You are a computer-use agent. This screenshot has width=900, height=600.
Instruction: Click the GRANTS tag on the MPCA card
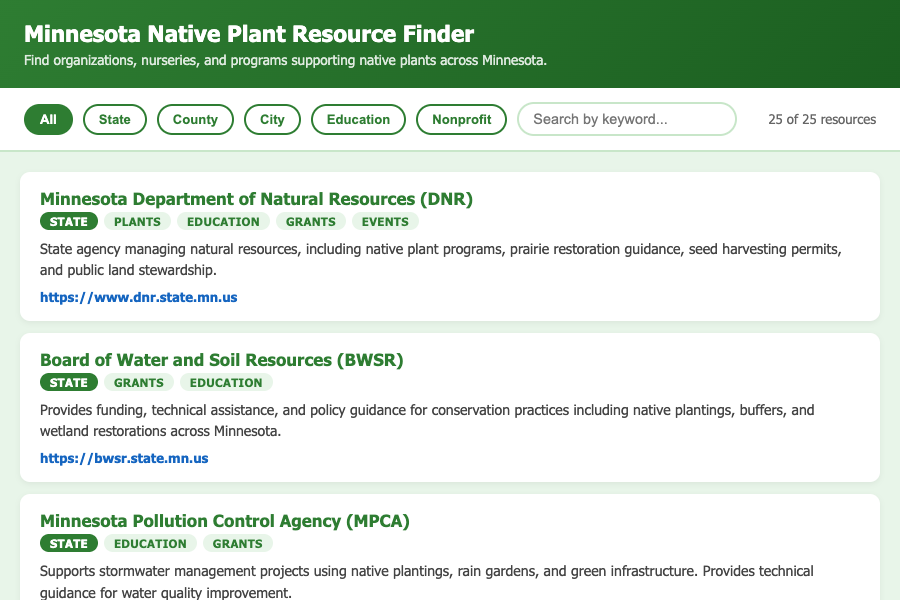(238, 544)
